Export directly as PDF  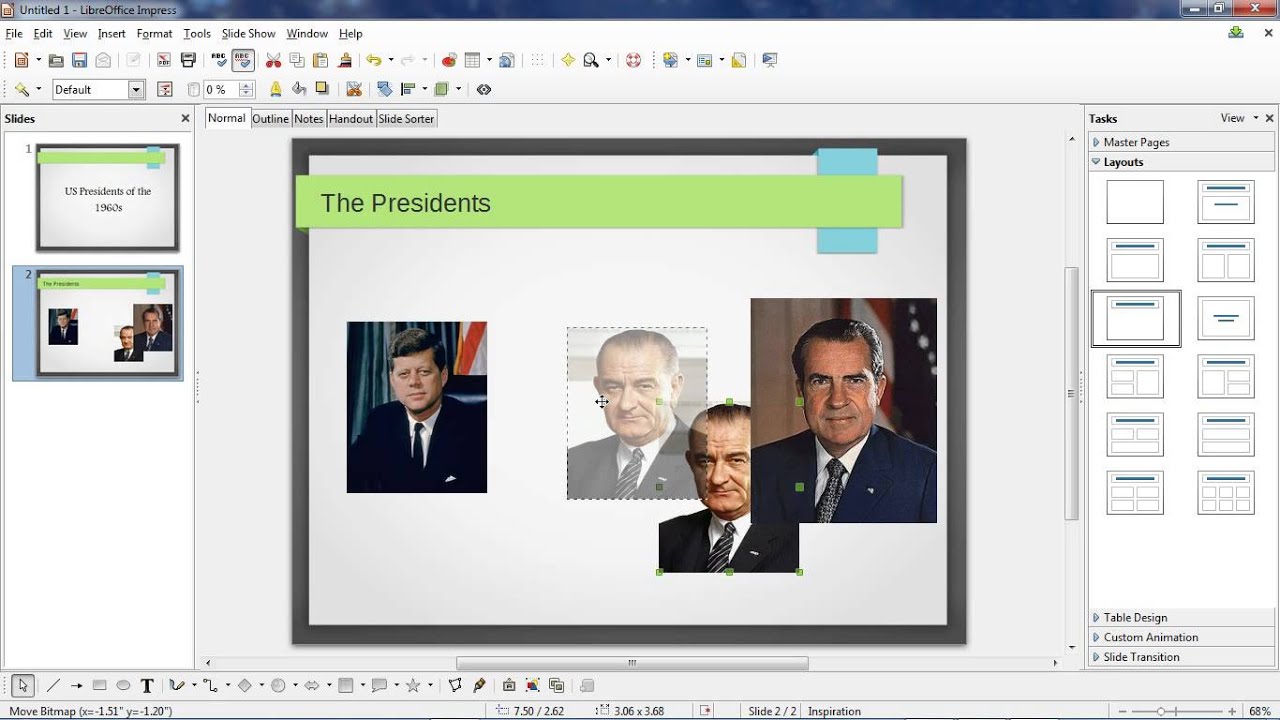tap(164, 60)
